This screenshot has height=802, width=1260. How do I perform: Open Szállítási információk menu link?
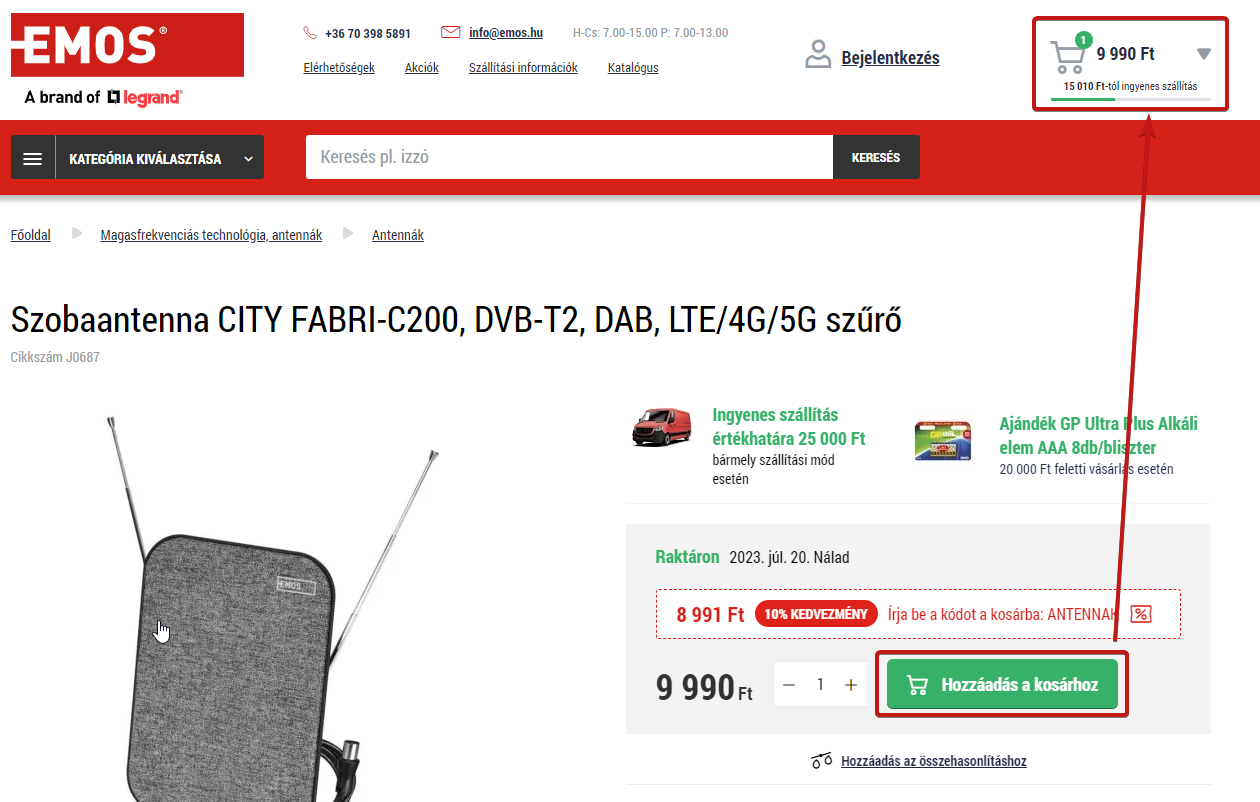(523, 68)
